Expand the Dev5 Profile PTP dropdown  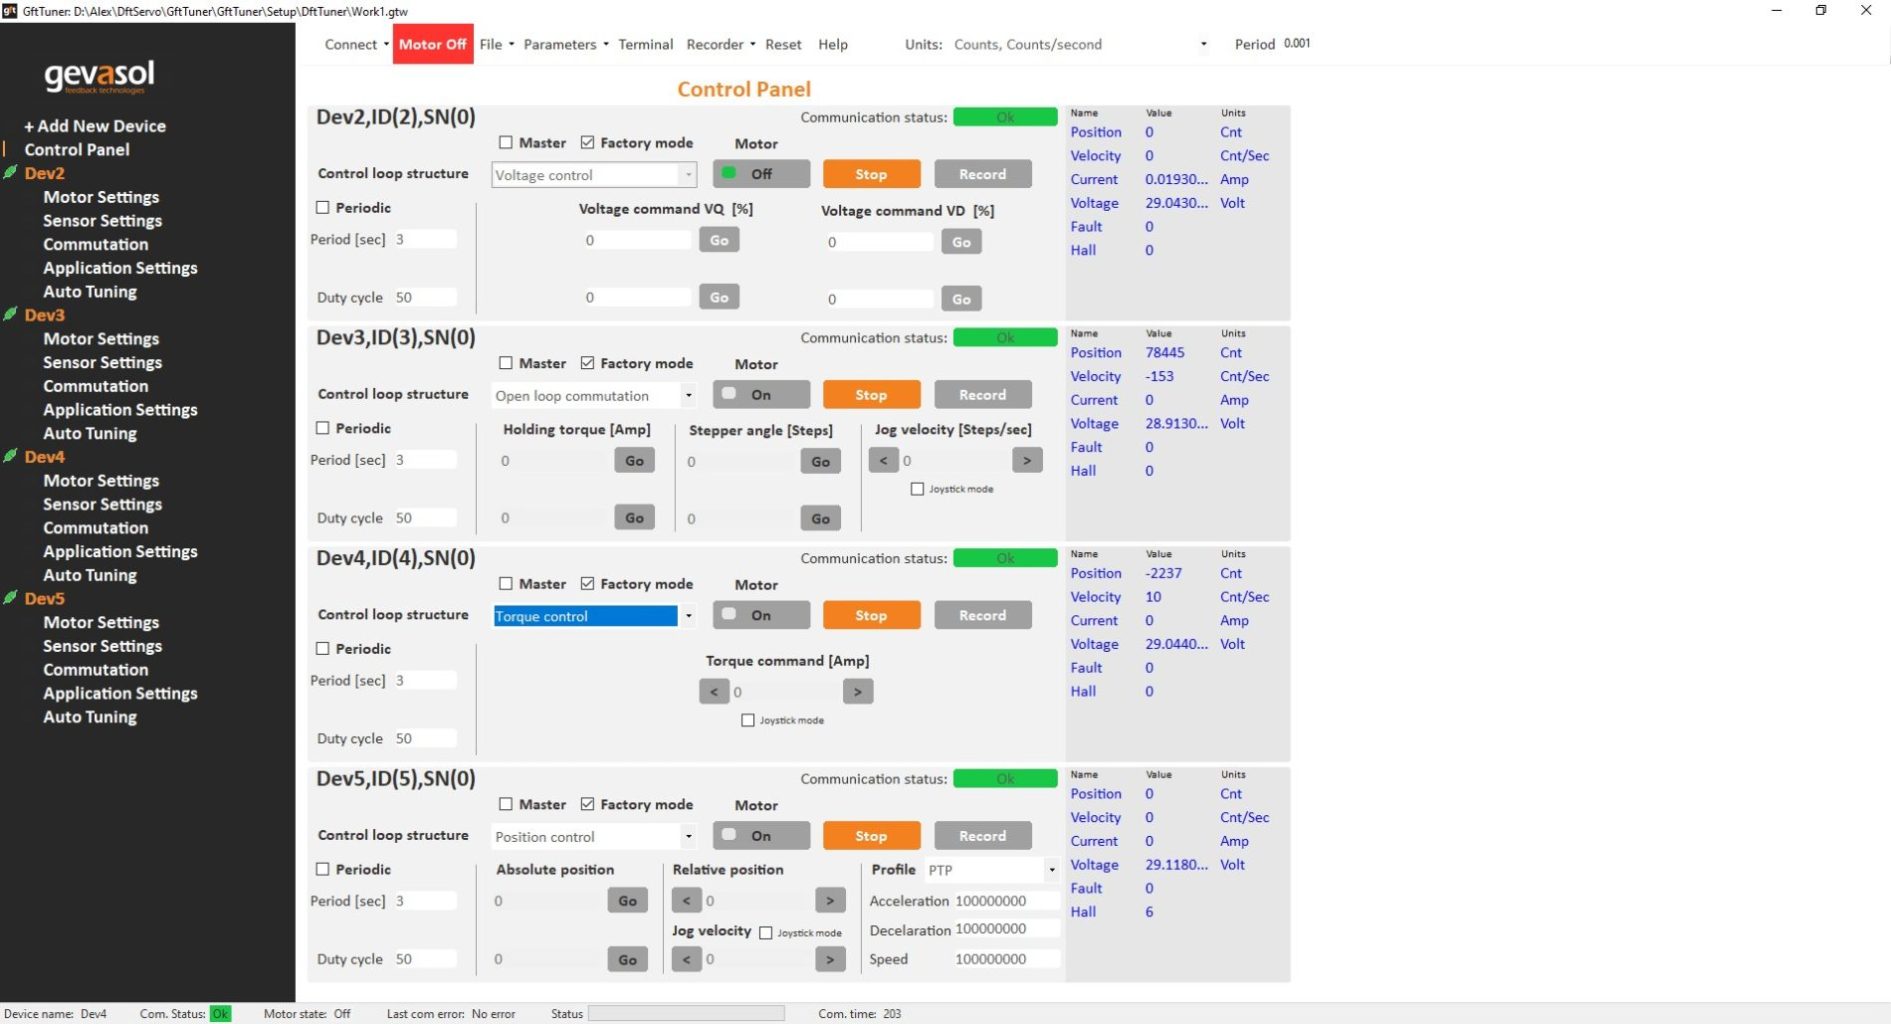click(x=1051, y=870)
